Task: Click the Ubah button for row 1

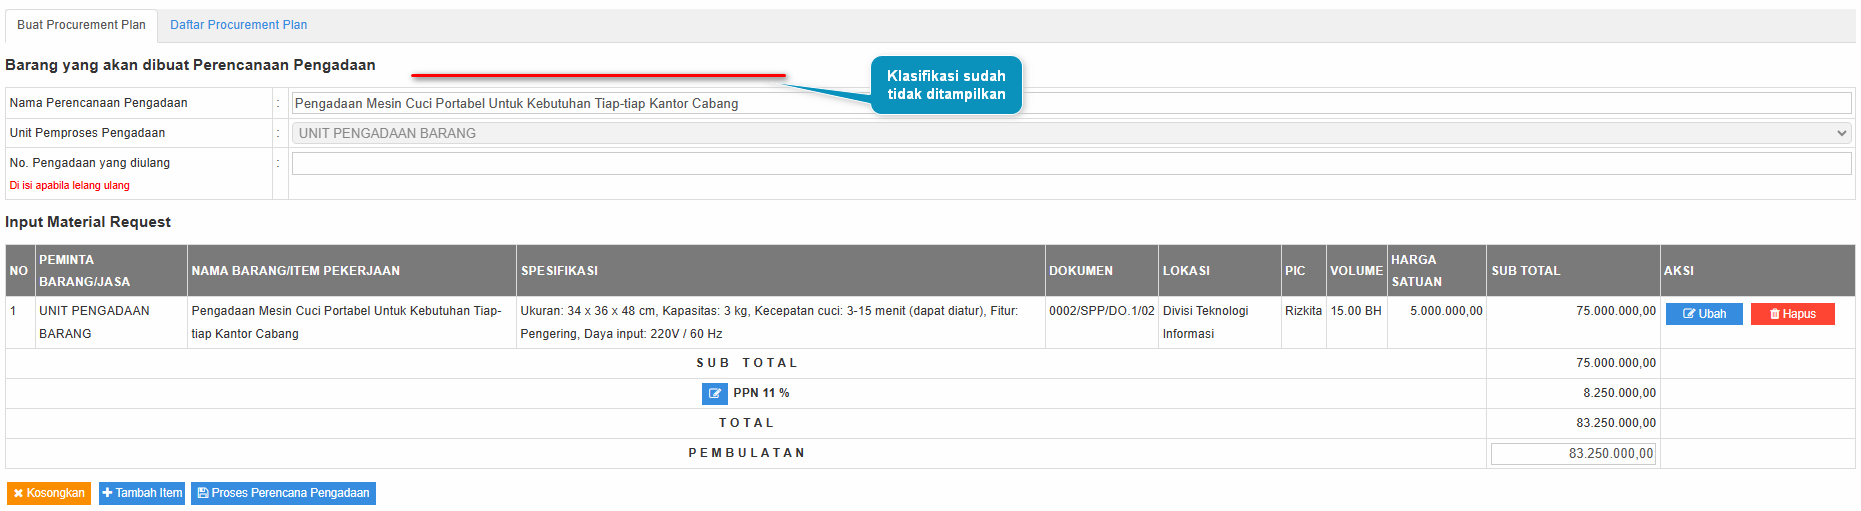Action: (x=1704, y=314)
